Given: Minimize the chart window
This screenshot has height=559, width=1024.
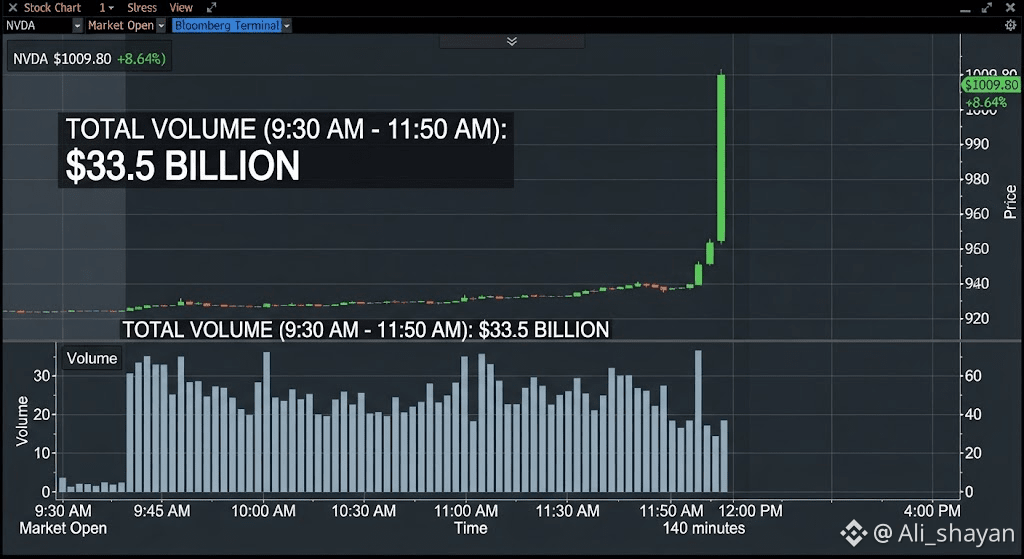Looking at the screenshot, I should [x=965, y=9].
